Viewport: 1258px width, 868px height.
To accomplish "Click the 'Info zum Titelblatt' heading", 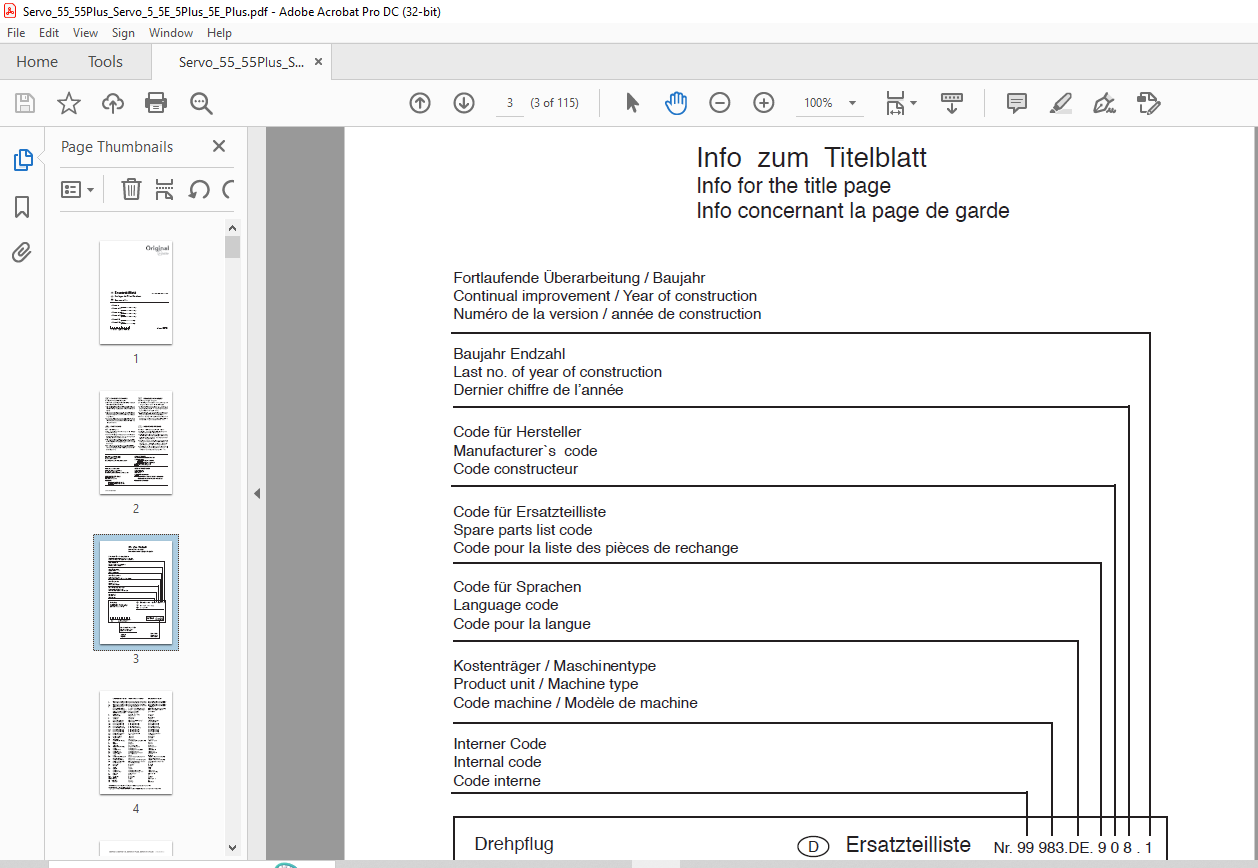I will point(812,158).
